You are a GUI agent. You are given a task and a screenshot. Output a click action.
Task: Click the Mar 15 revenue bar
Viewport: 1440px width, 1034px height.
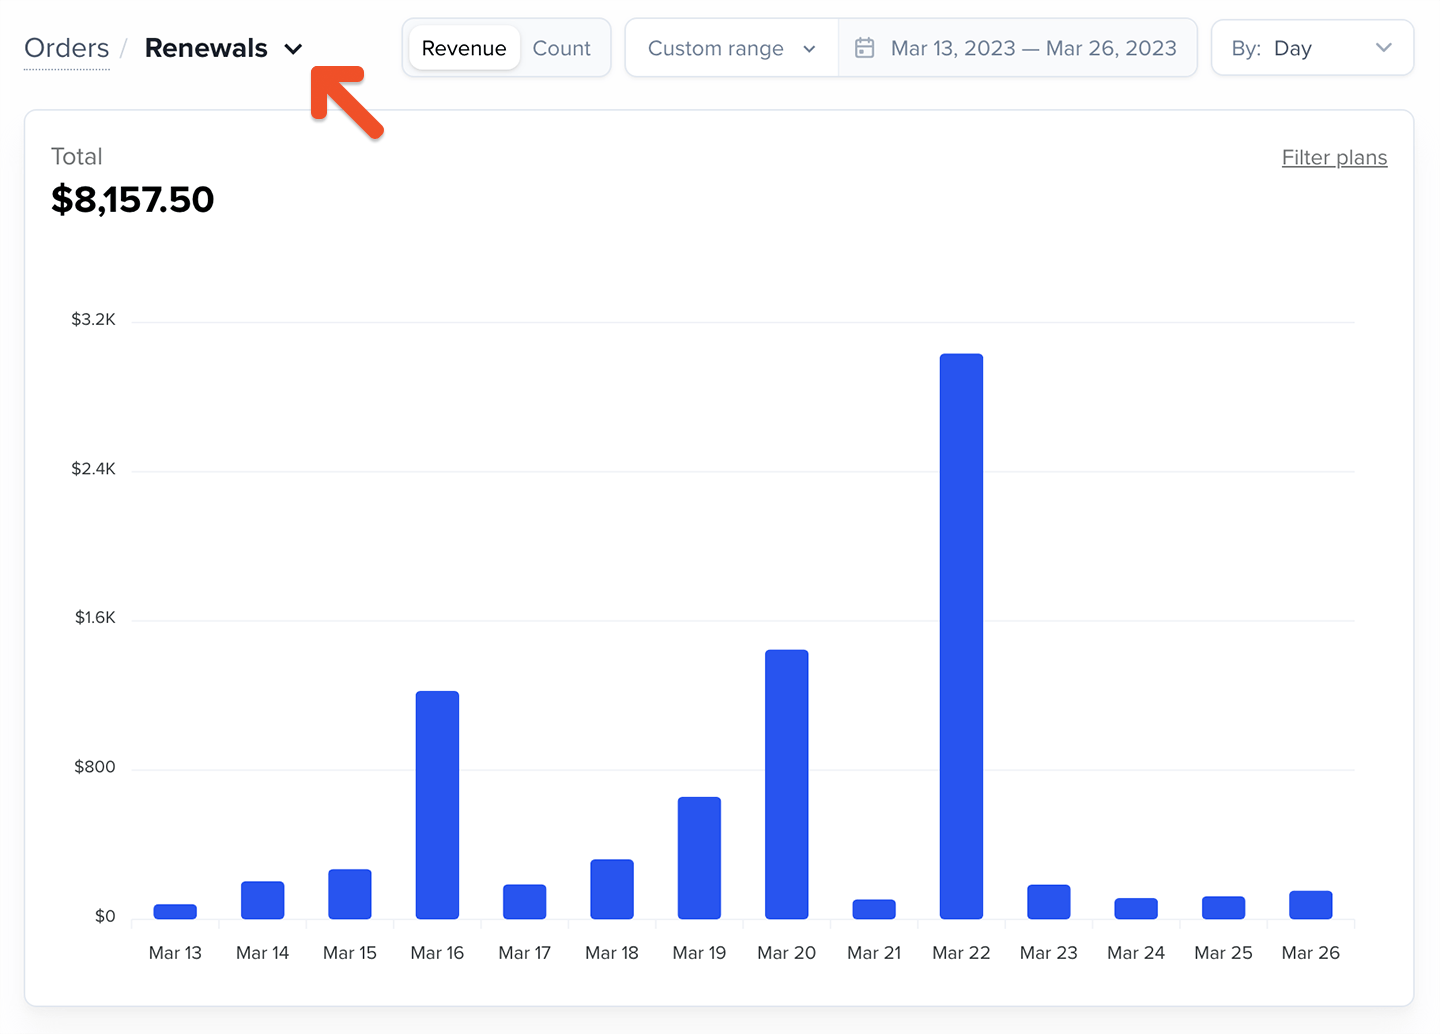click(350, 894)
